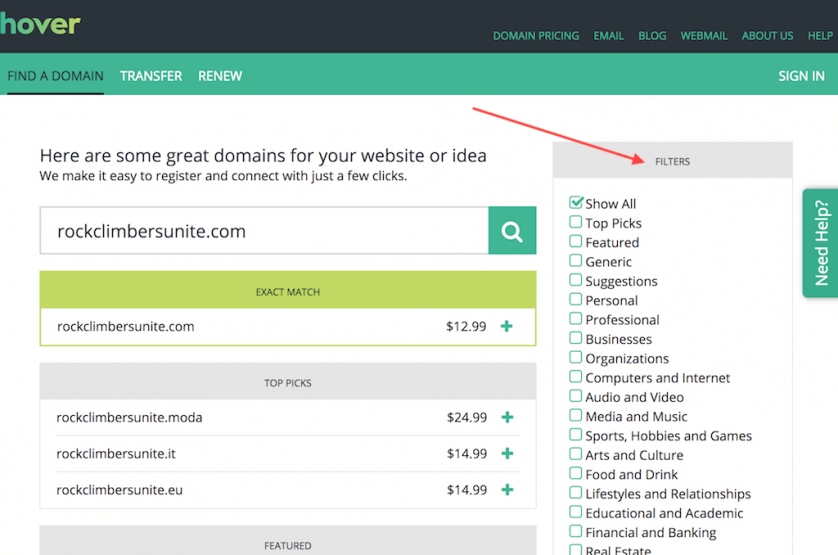Open the Blog link

point(652,36)
